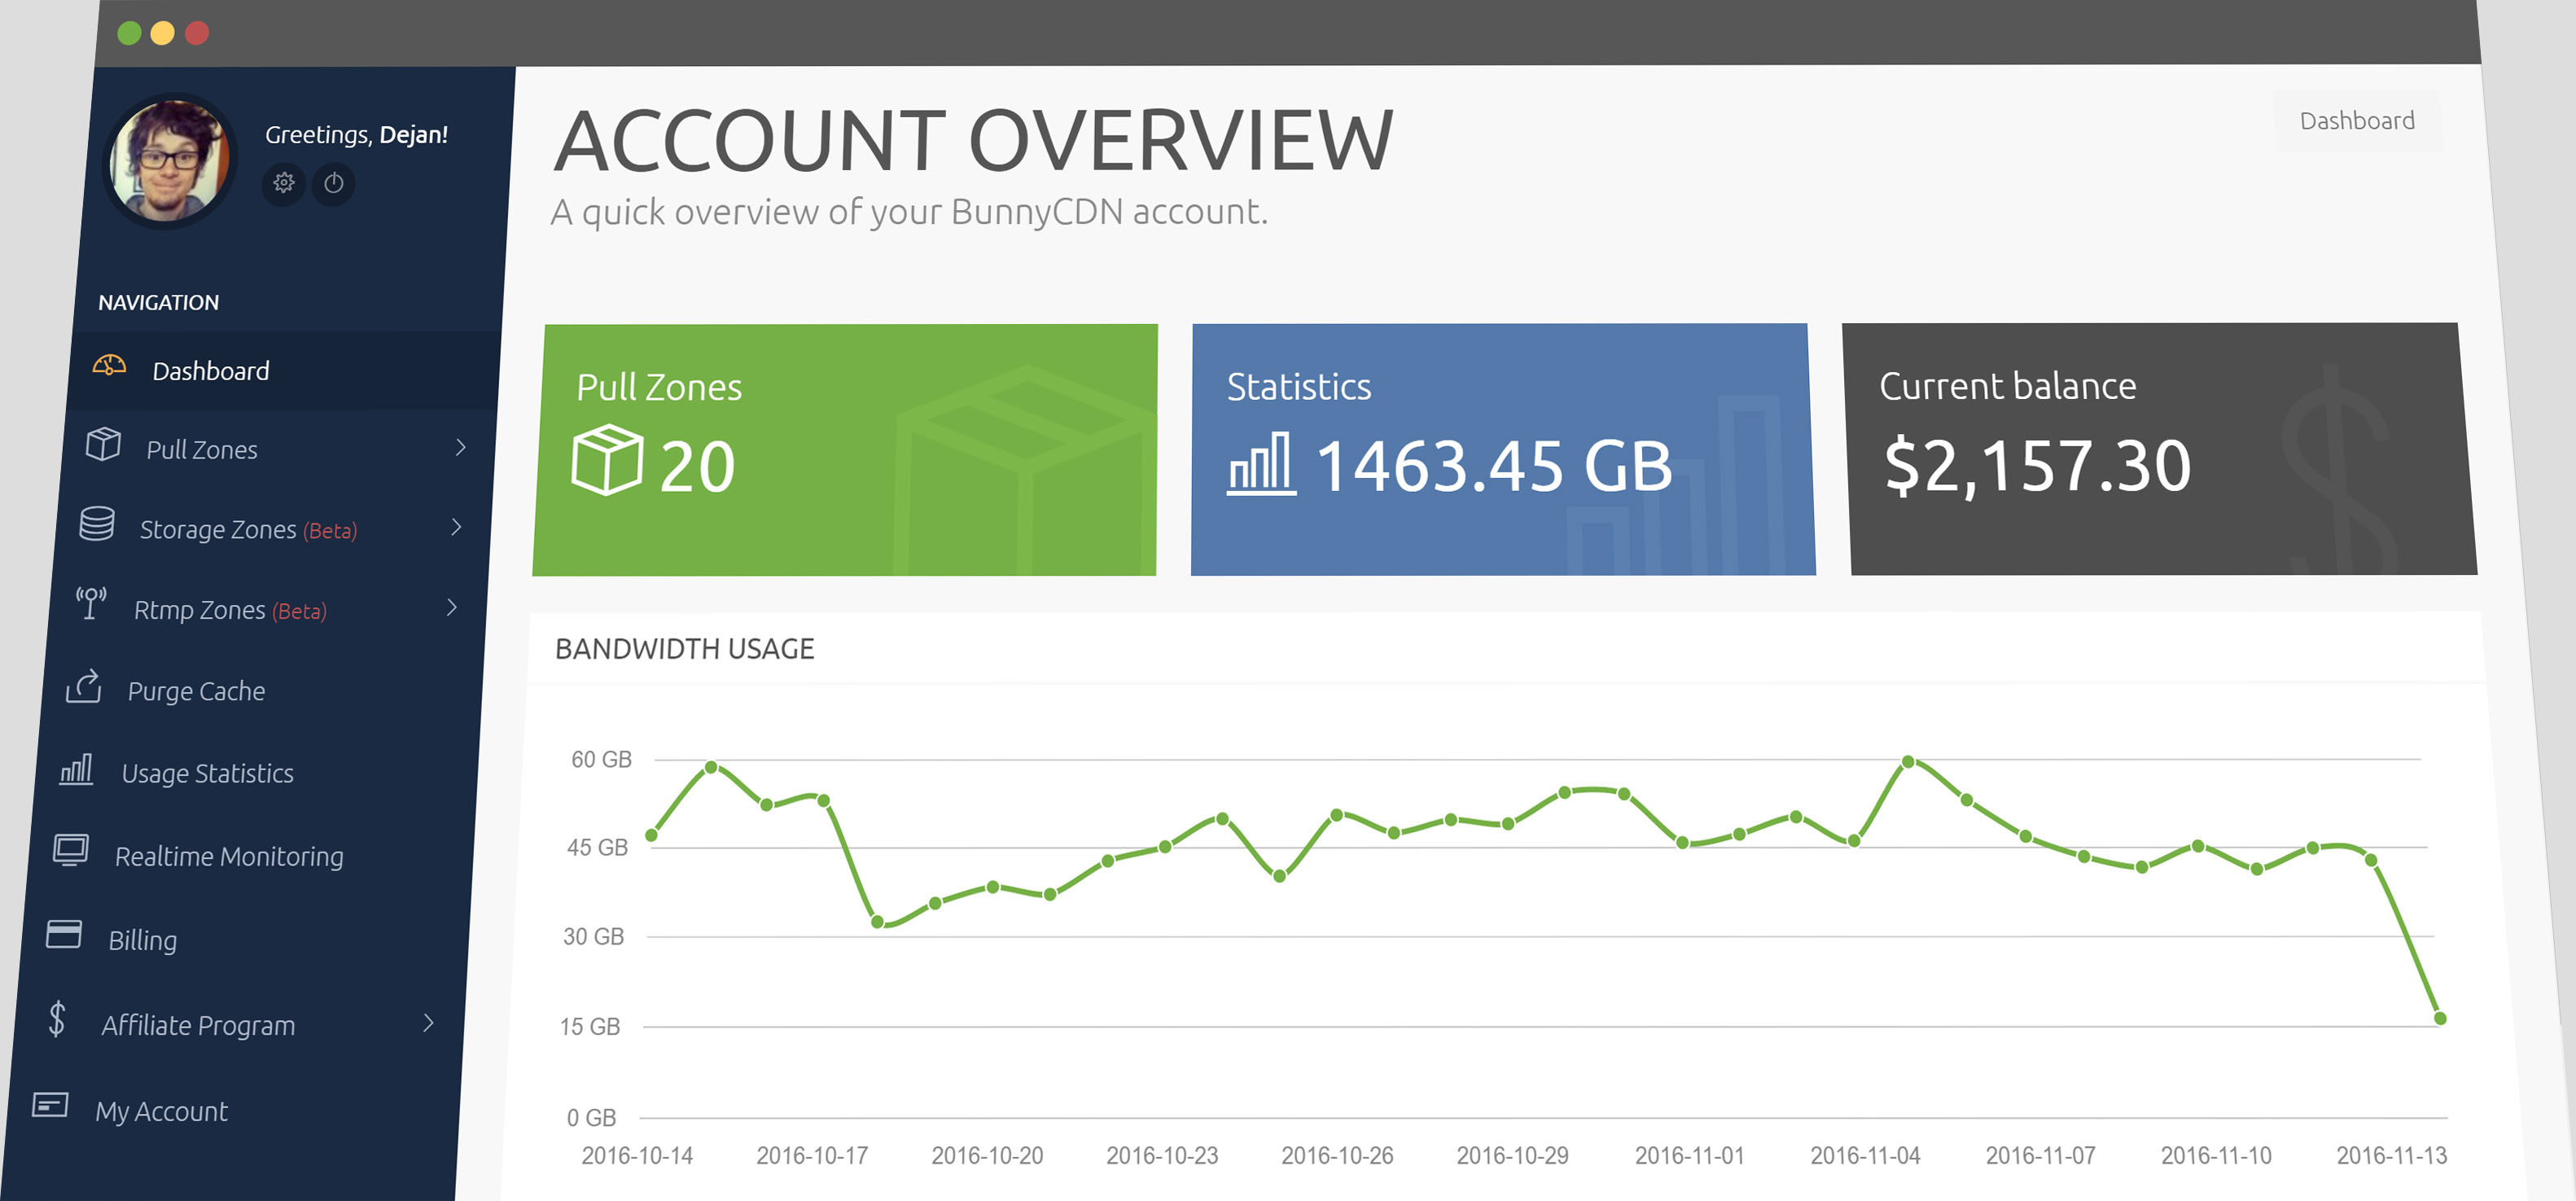Click the Billing credit card icon

(64, 934)
